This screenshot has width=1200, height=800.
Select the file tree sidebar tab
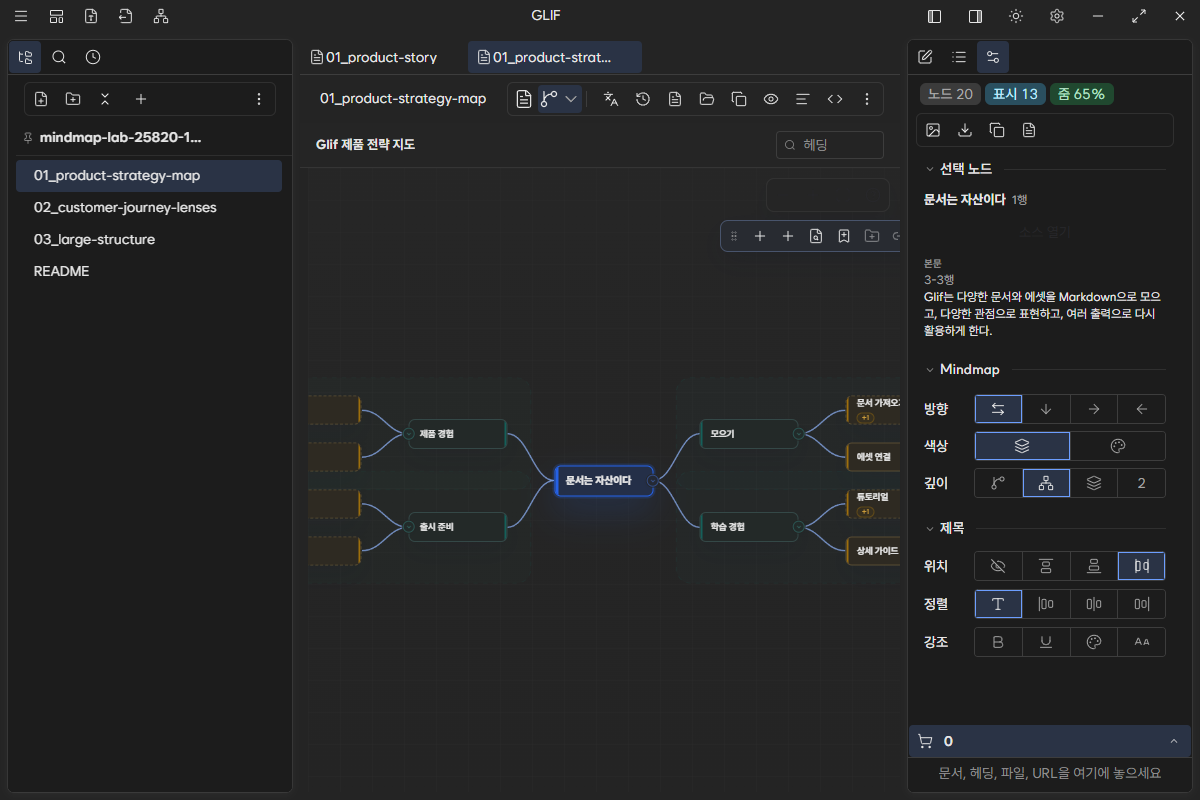(x=25, y=57)
